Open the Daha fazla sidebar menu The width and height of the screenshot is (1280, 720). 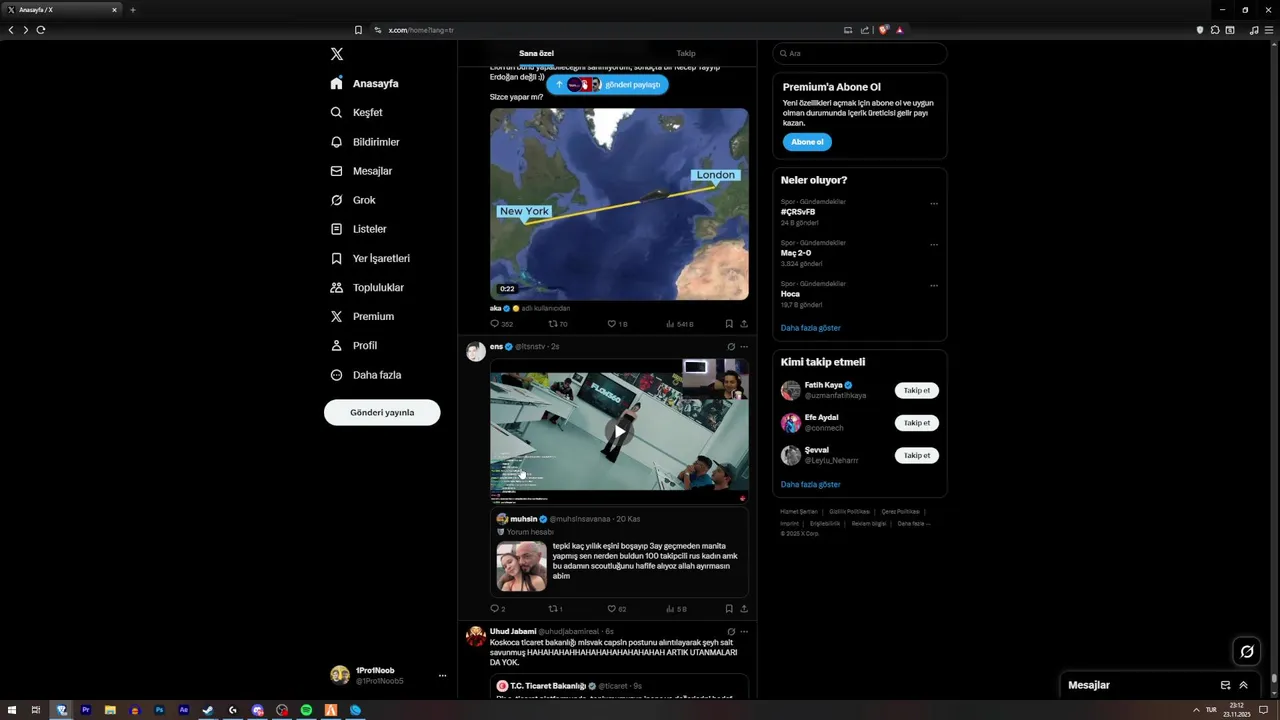coord(366,375)
